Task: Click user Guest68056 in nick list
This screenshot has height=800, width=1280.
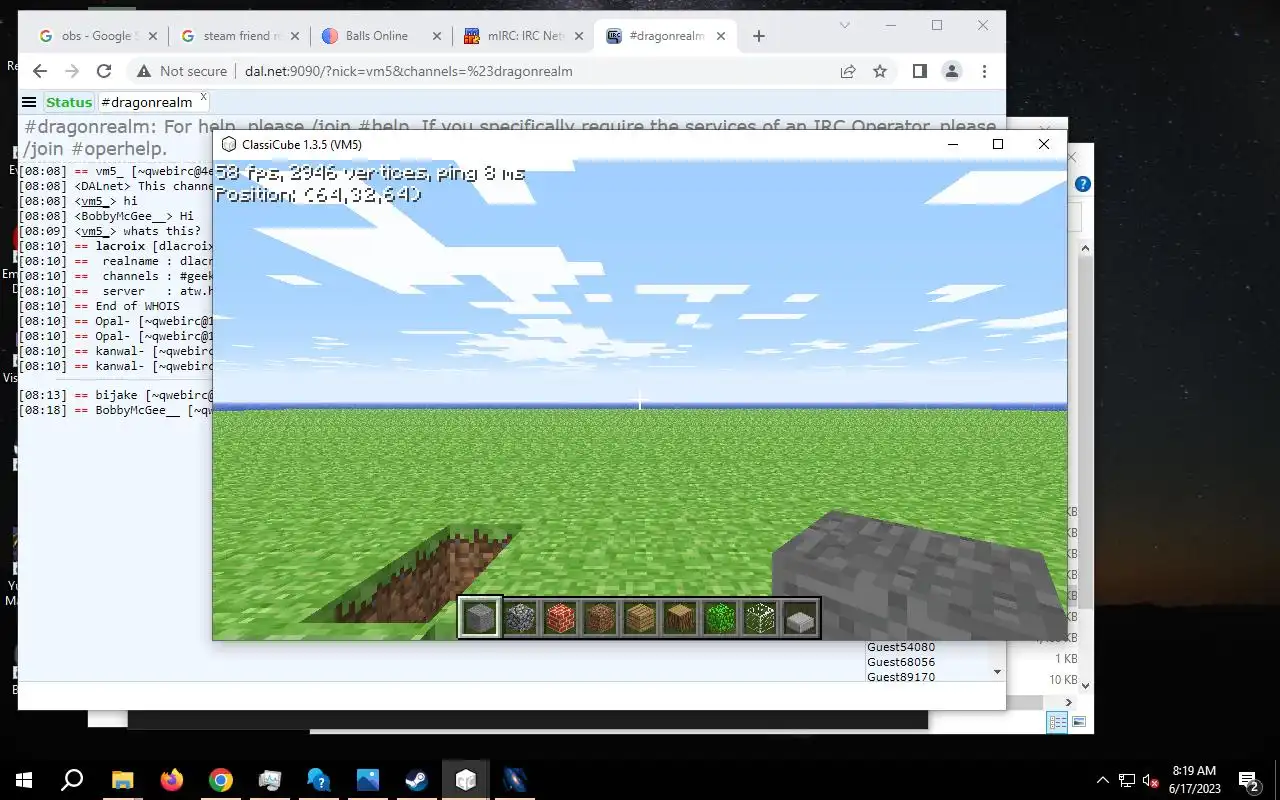Action: (x=901, y=662)
